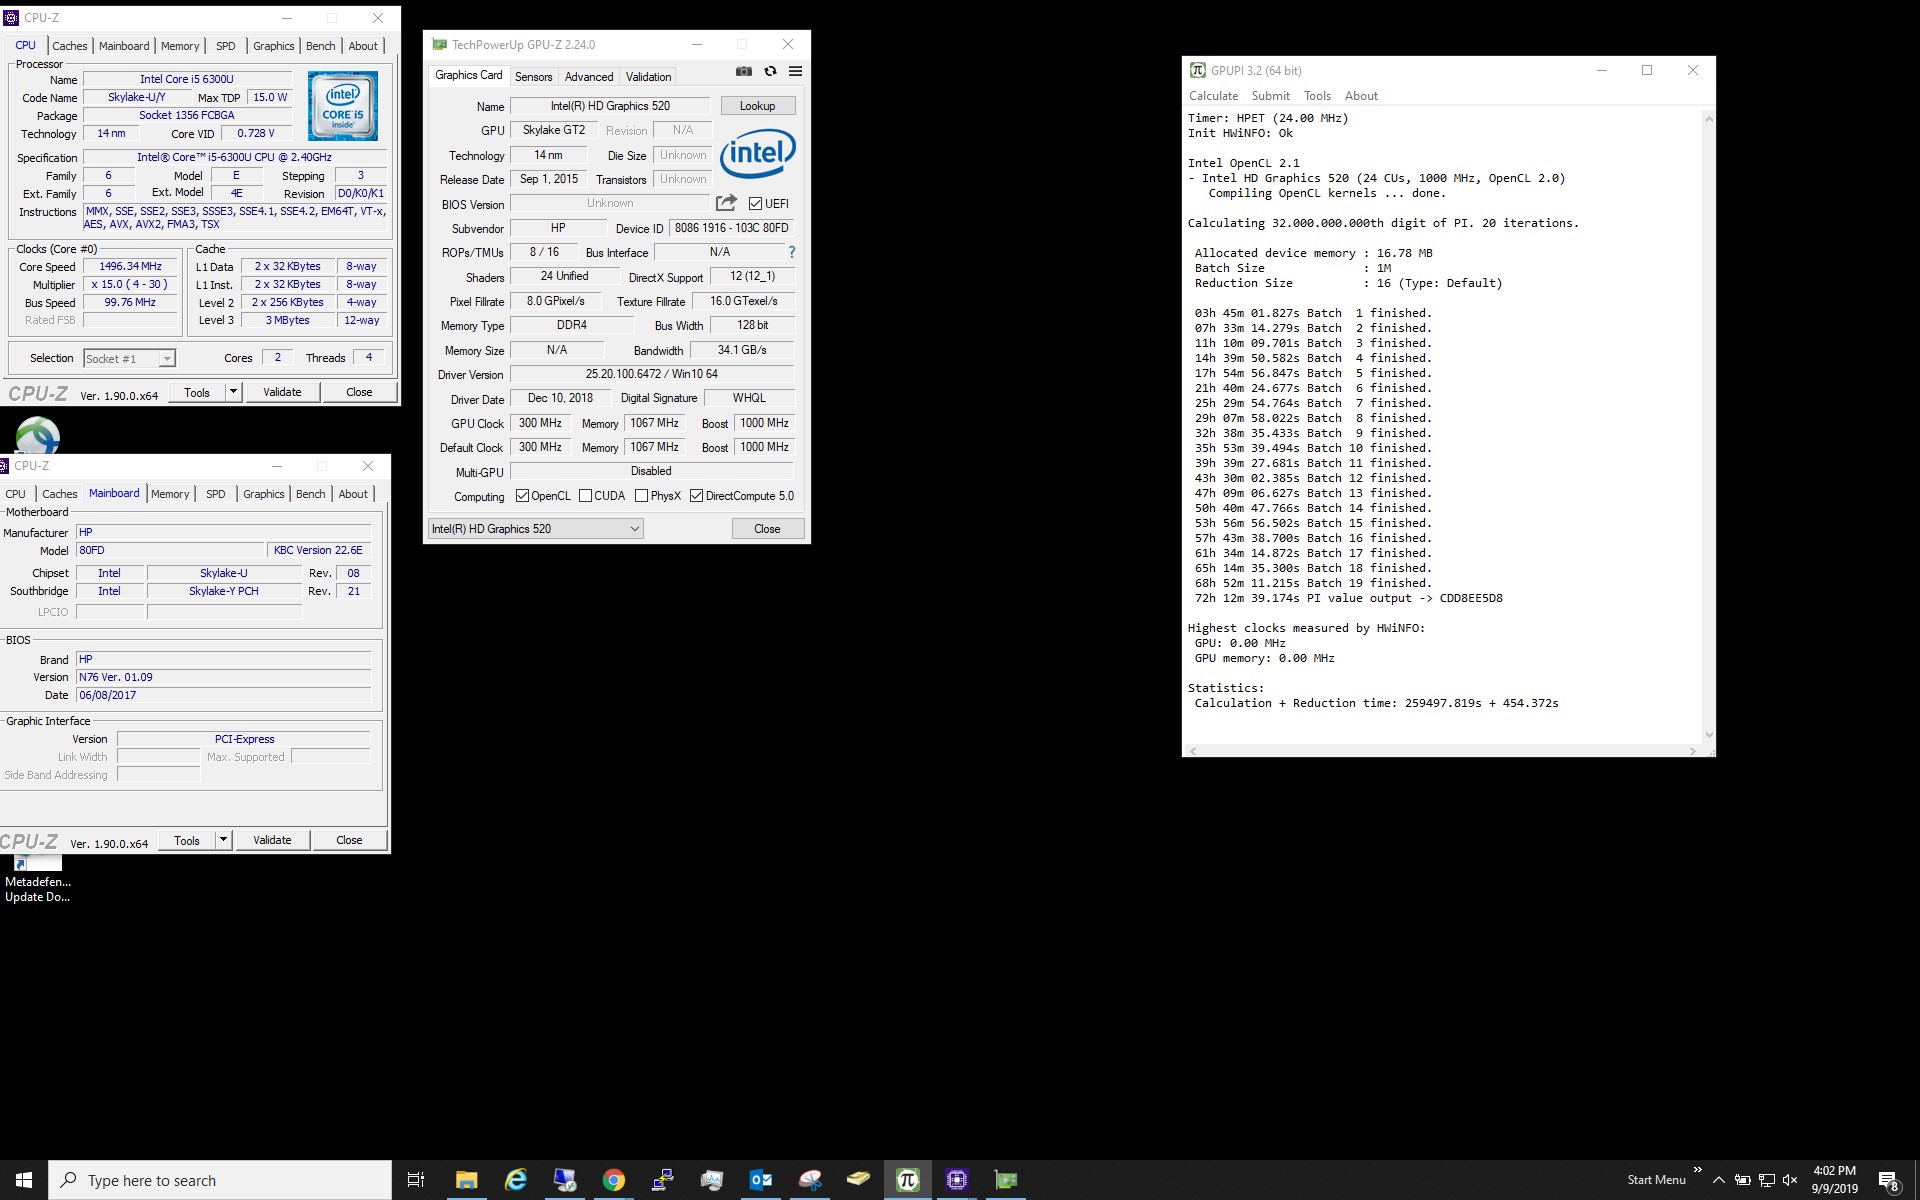Click the muted volume tray icon

[x=1790, y=1180]
